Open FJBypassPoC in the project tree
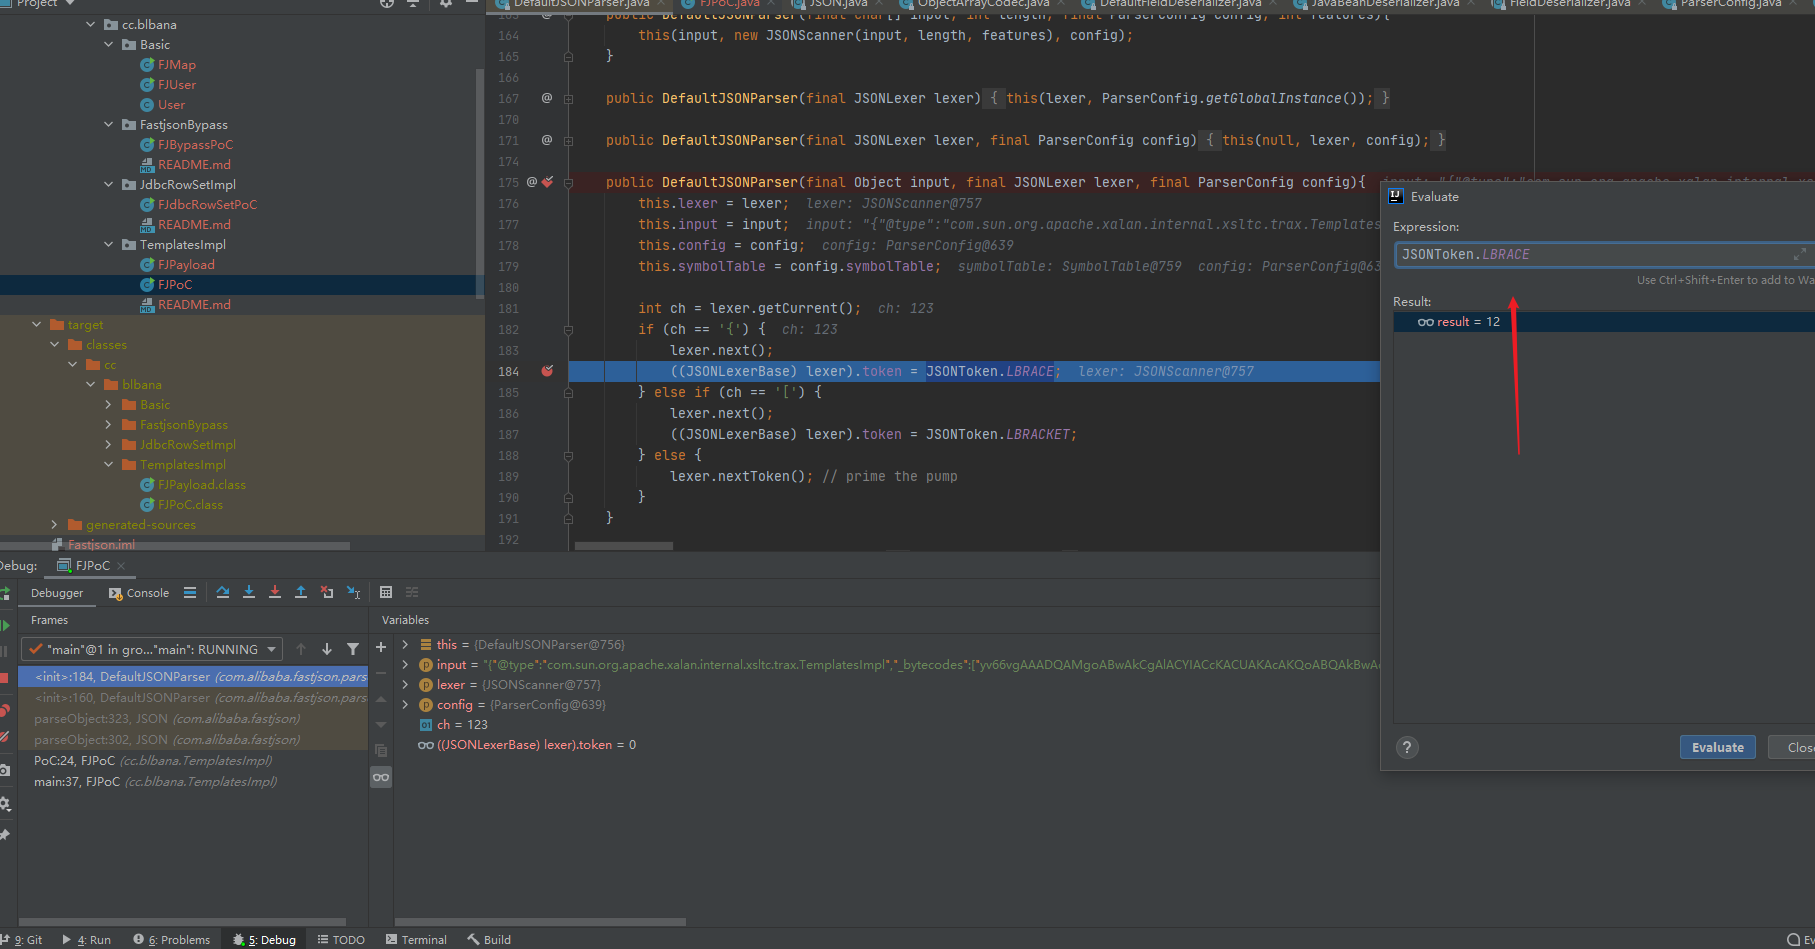The width and height of the screenshot is (1815, 949). [x=195, y=144]
